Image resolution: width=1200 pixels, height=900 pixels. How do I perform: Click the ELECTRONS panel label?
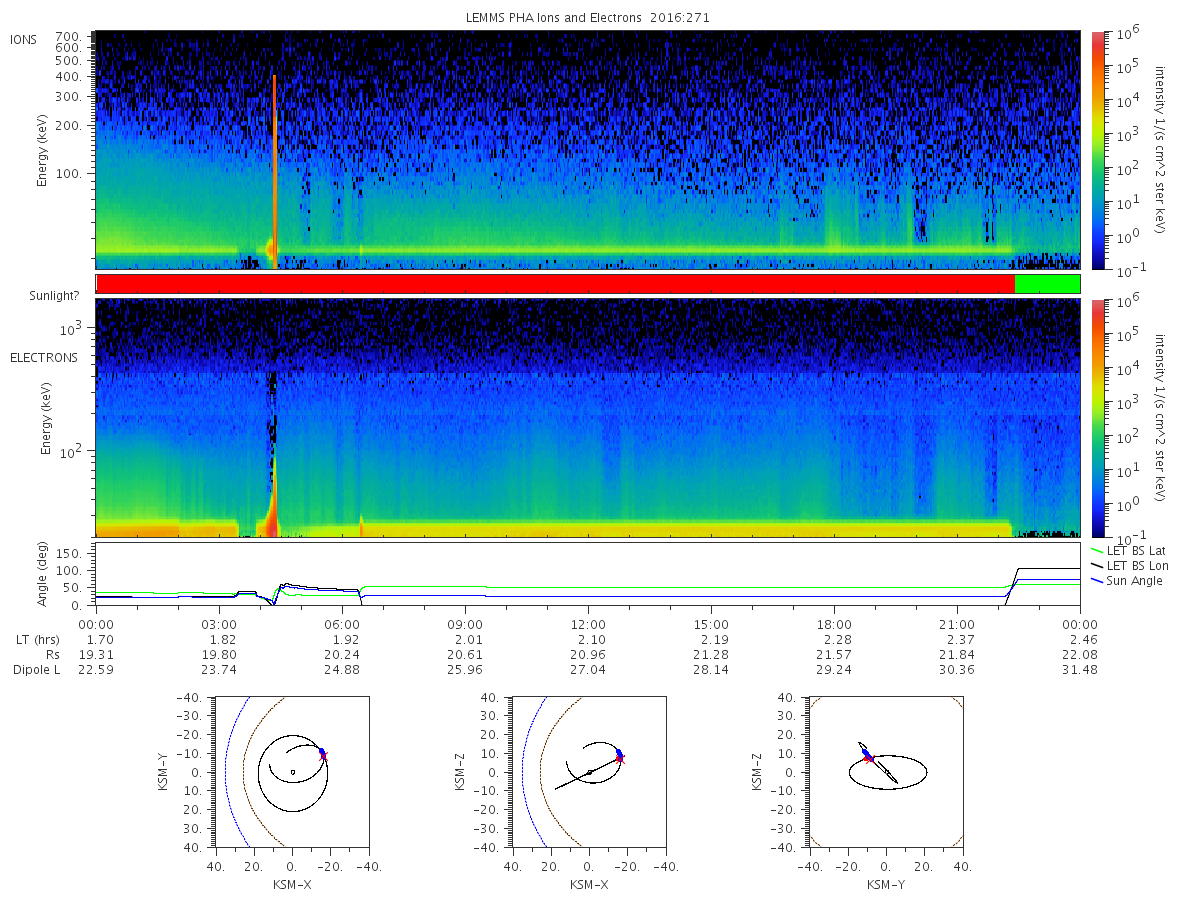[x=44, y=357]
